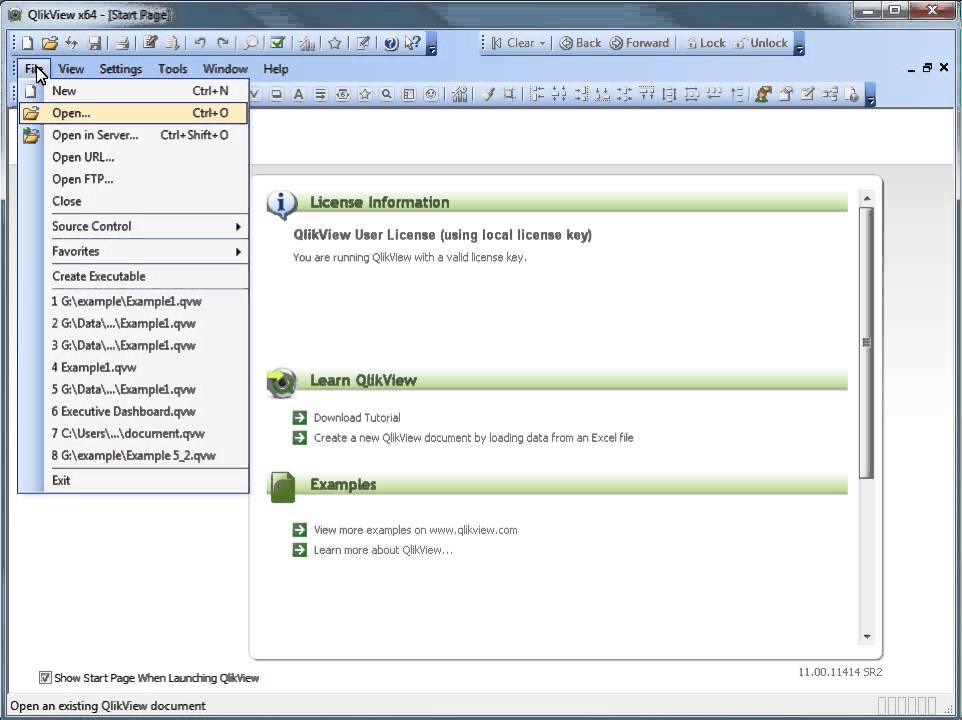
Task: Open the Help menu
Action: 275,69
